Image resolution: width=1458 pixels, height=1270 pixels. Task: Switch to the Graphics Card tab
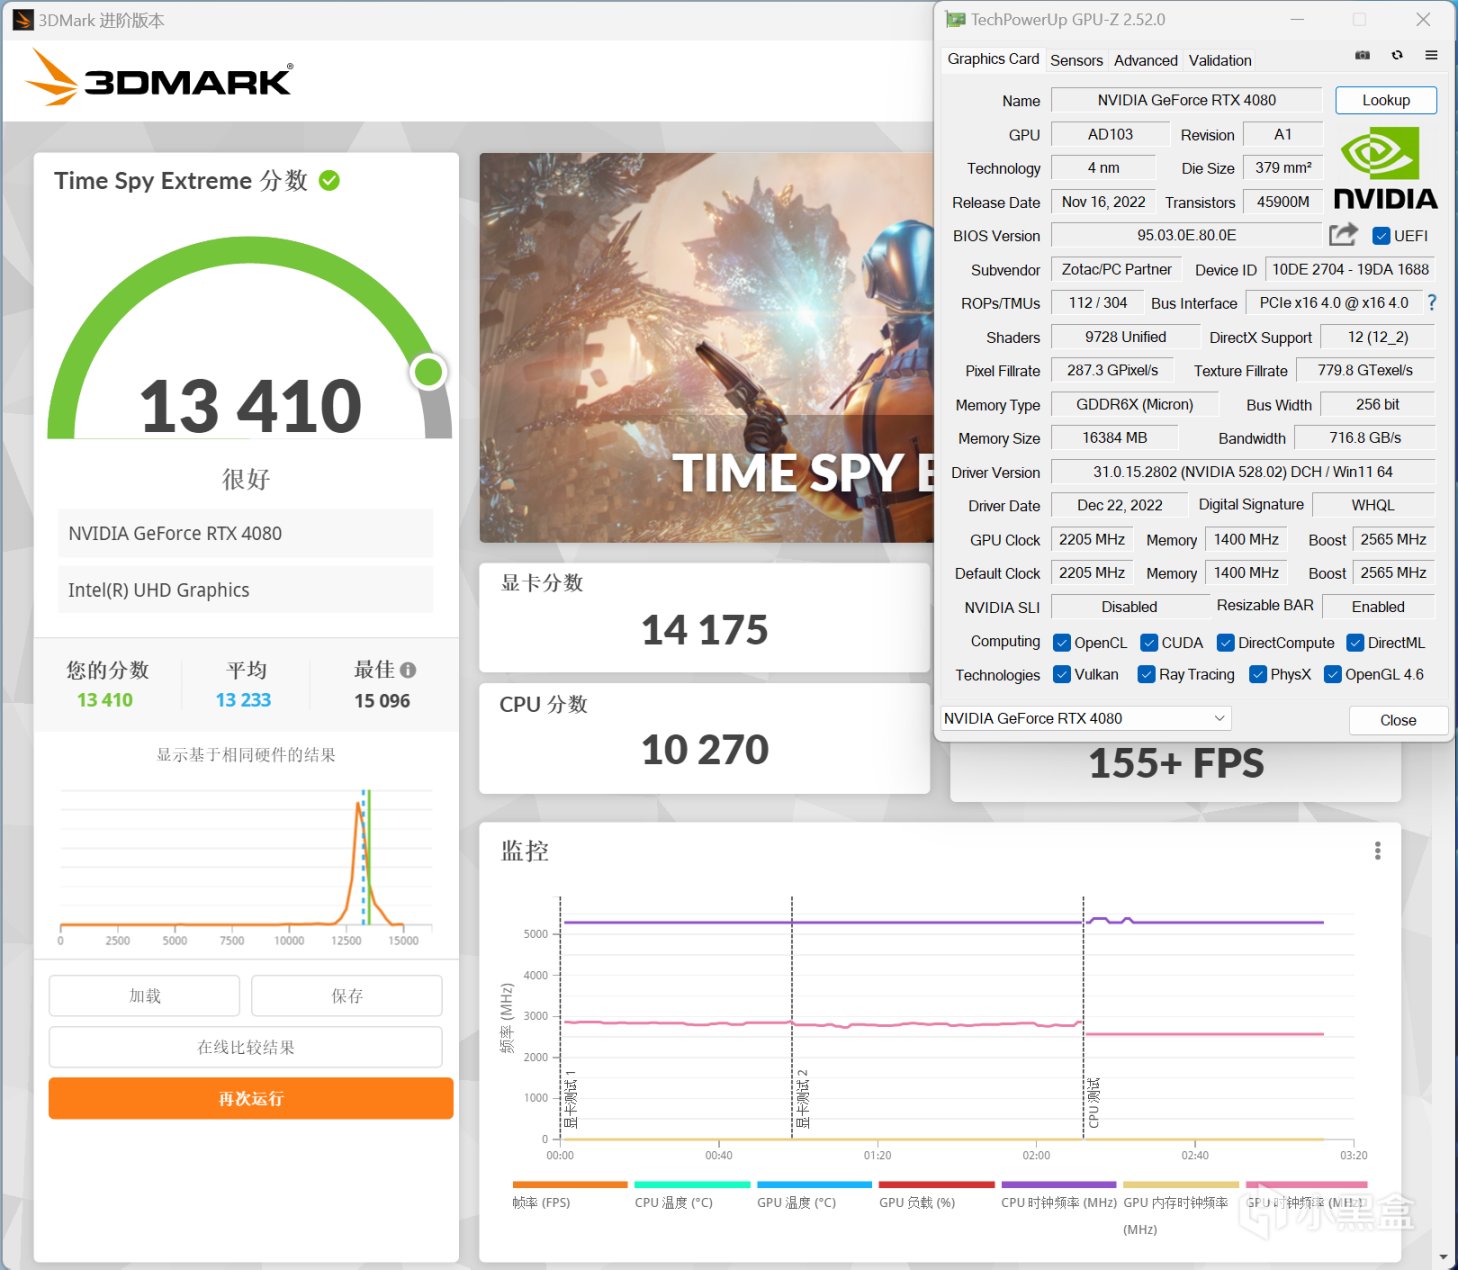993,59
